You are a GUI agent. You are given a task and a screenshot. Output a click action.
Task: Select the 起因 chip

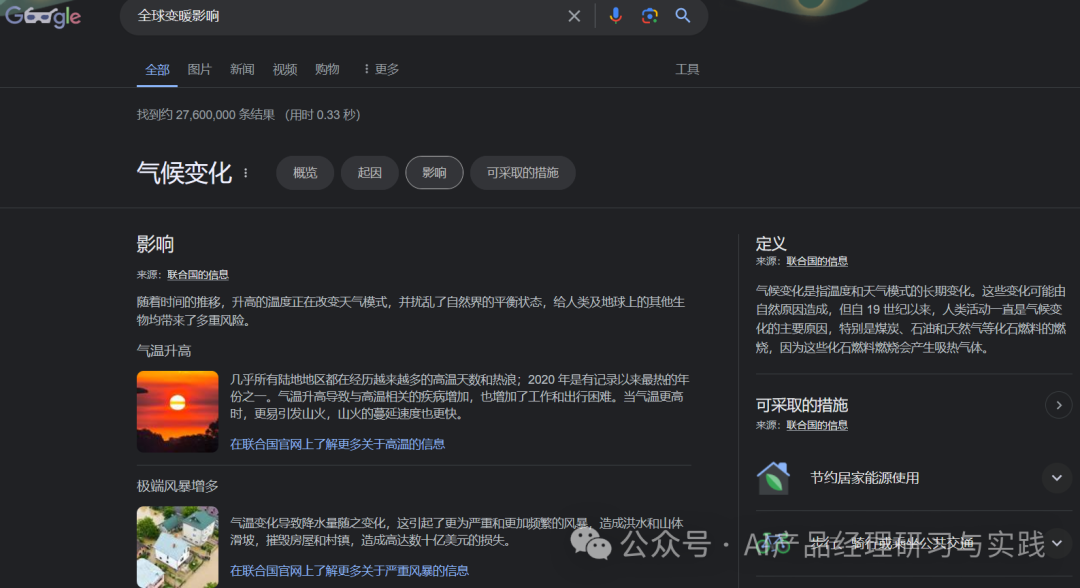(369, 173)
